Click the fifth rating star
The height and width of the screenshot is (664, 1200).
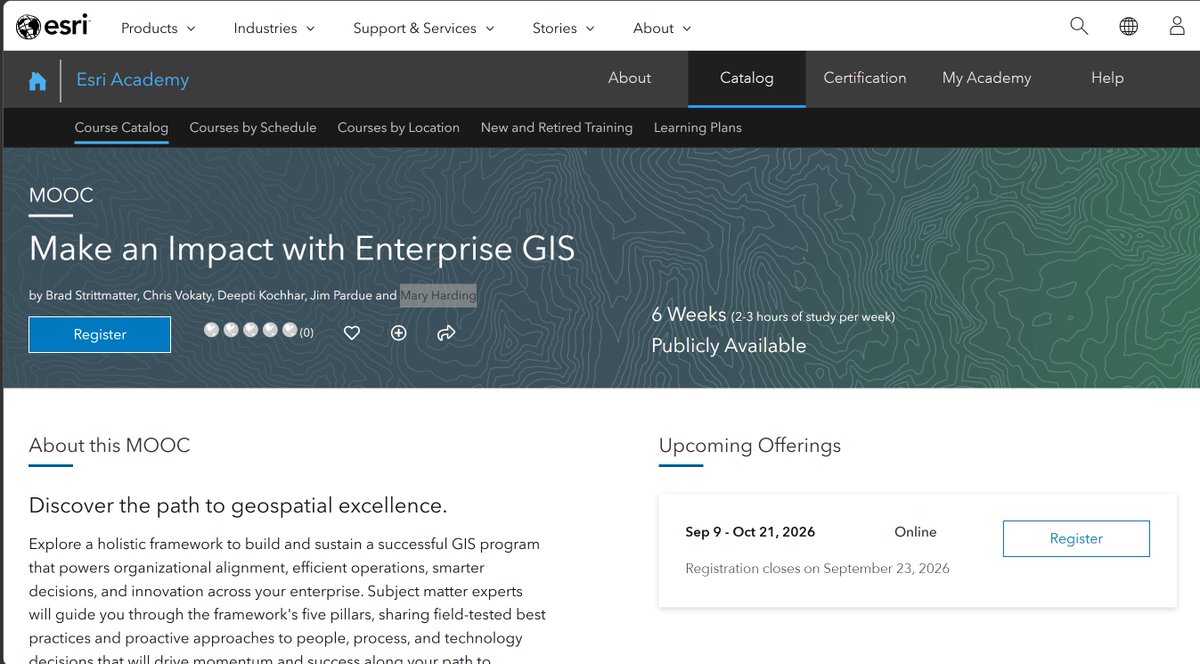coord(290,330)
